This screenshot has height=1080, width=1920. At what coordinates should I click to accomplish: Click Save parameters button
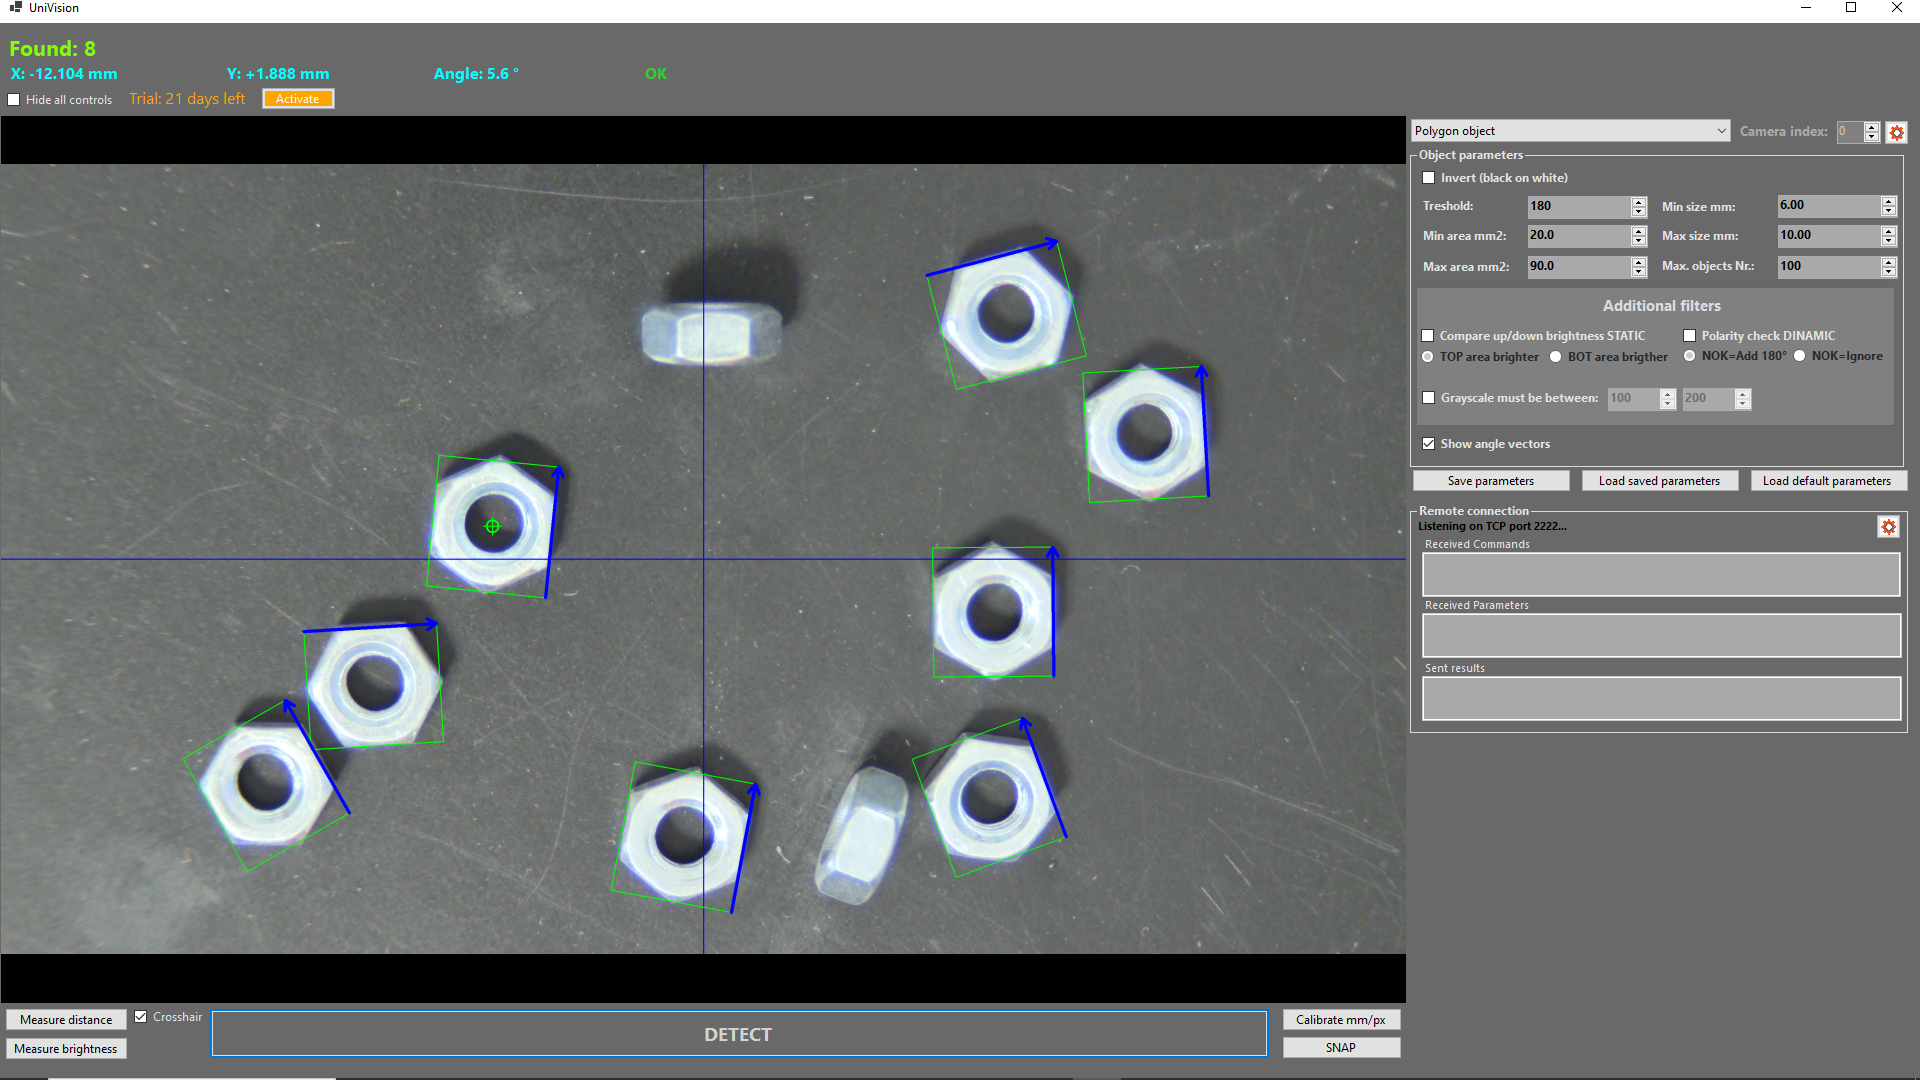point(1490,481)
